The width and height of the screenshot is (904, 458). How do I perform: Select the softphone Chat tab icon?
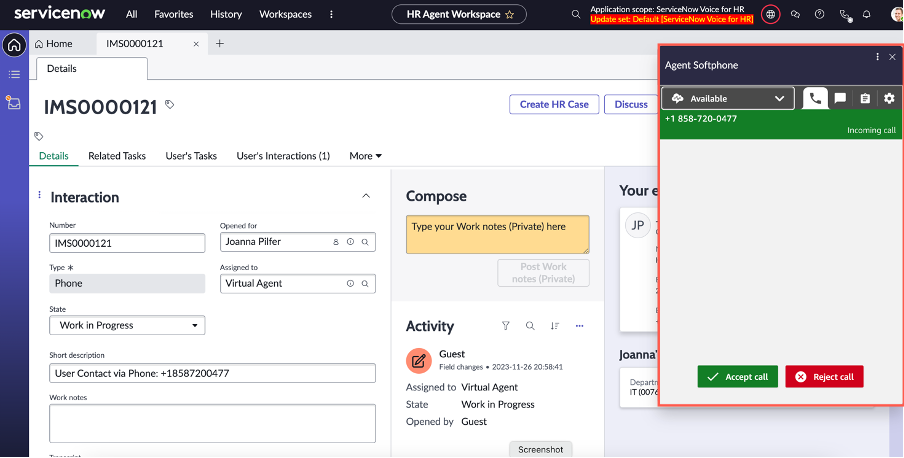pos(841,99)
